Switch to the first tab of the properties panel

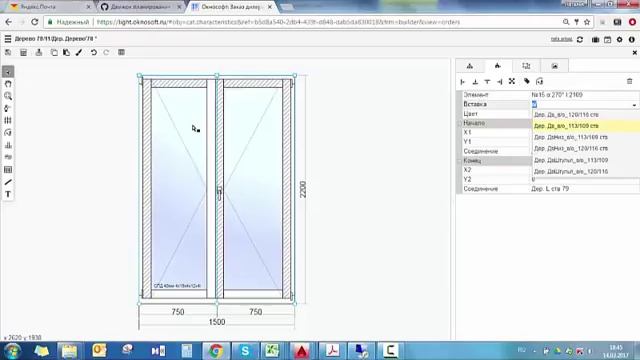470,66
